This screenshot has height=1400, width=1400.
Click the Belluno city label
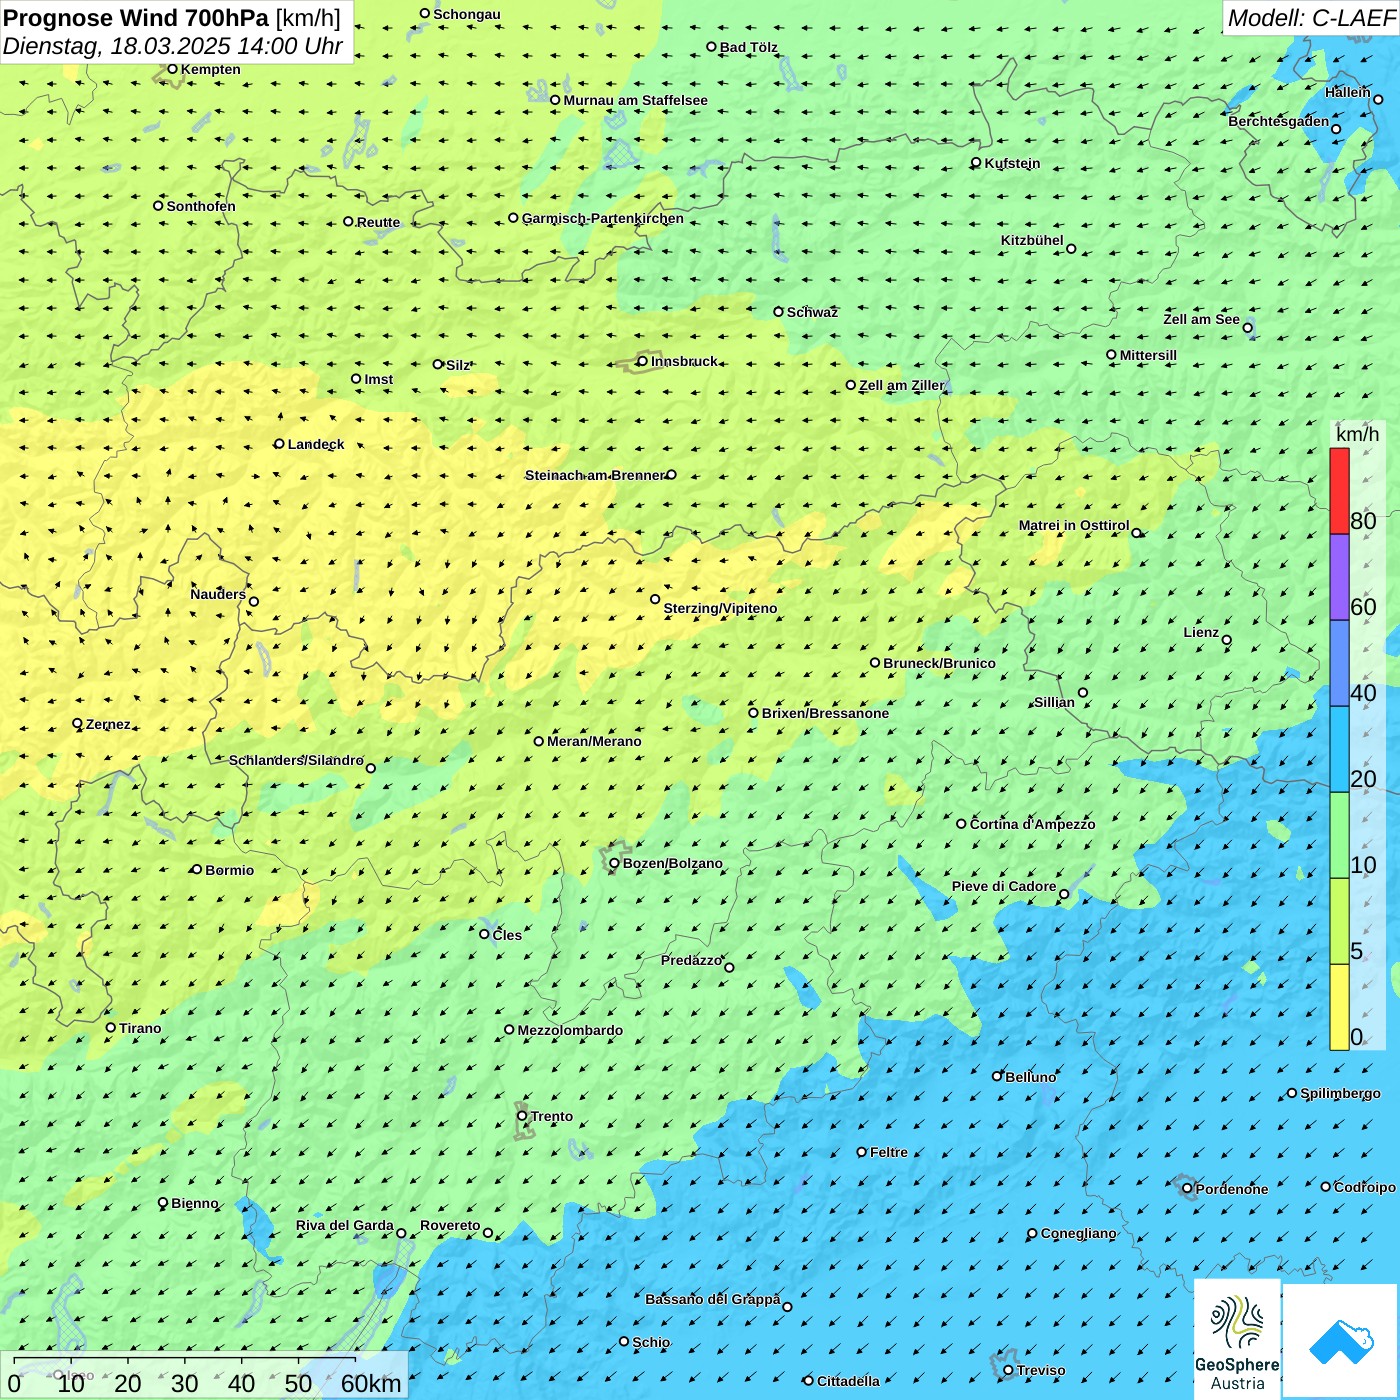tap(1031, 1077)
